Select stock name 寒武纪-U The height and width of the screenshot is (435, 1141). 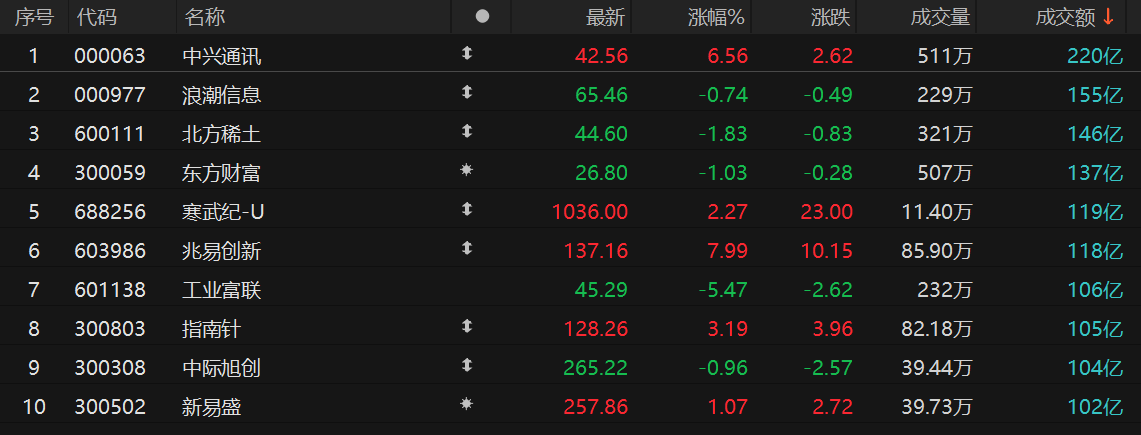tap(223, 212)
